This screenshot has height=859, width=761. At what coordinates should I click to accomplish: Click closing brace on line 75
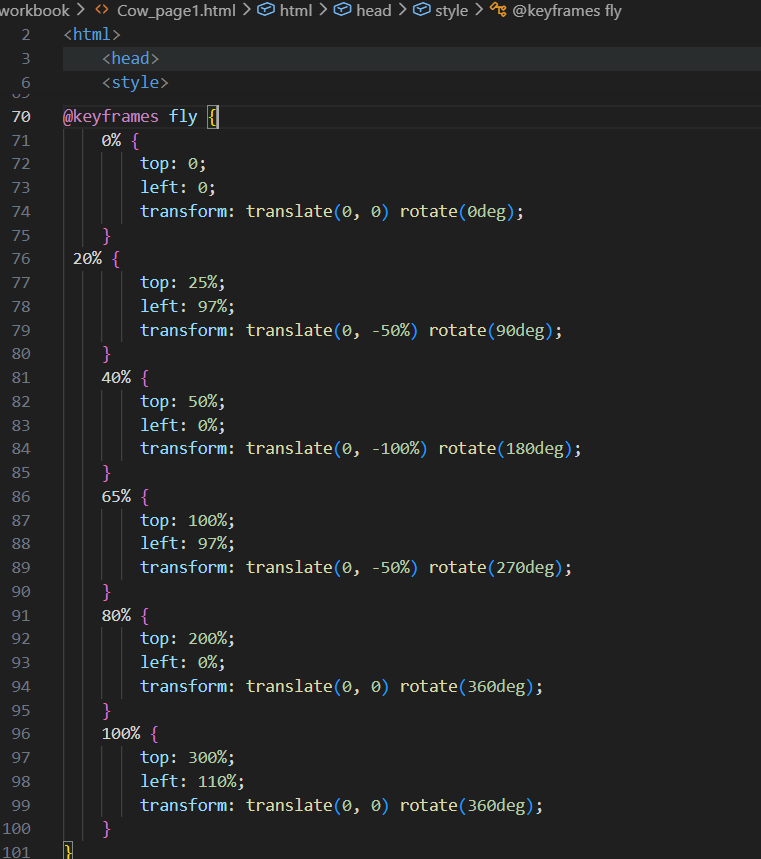[106, 236]
